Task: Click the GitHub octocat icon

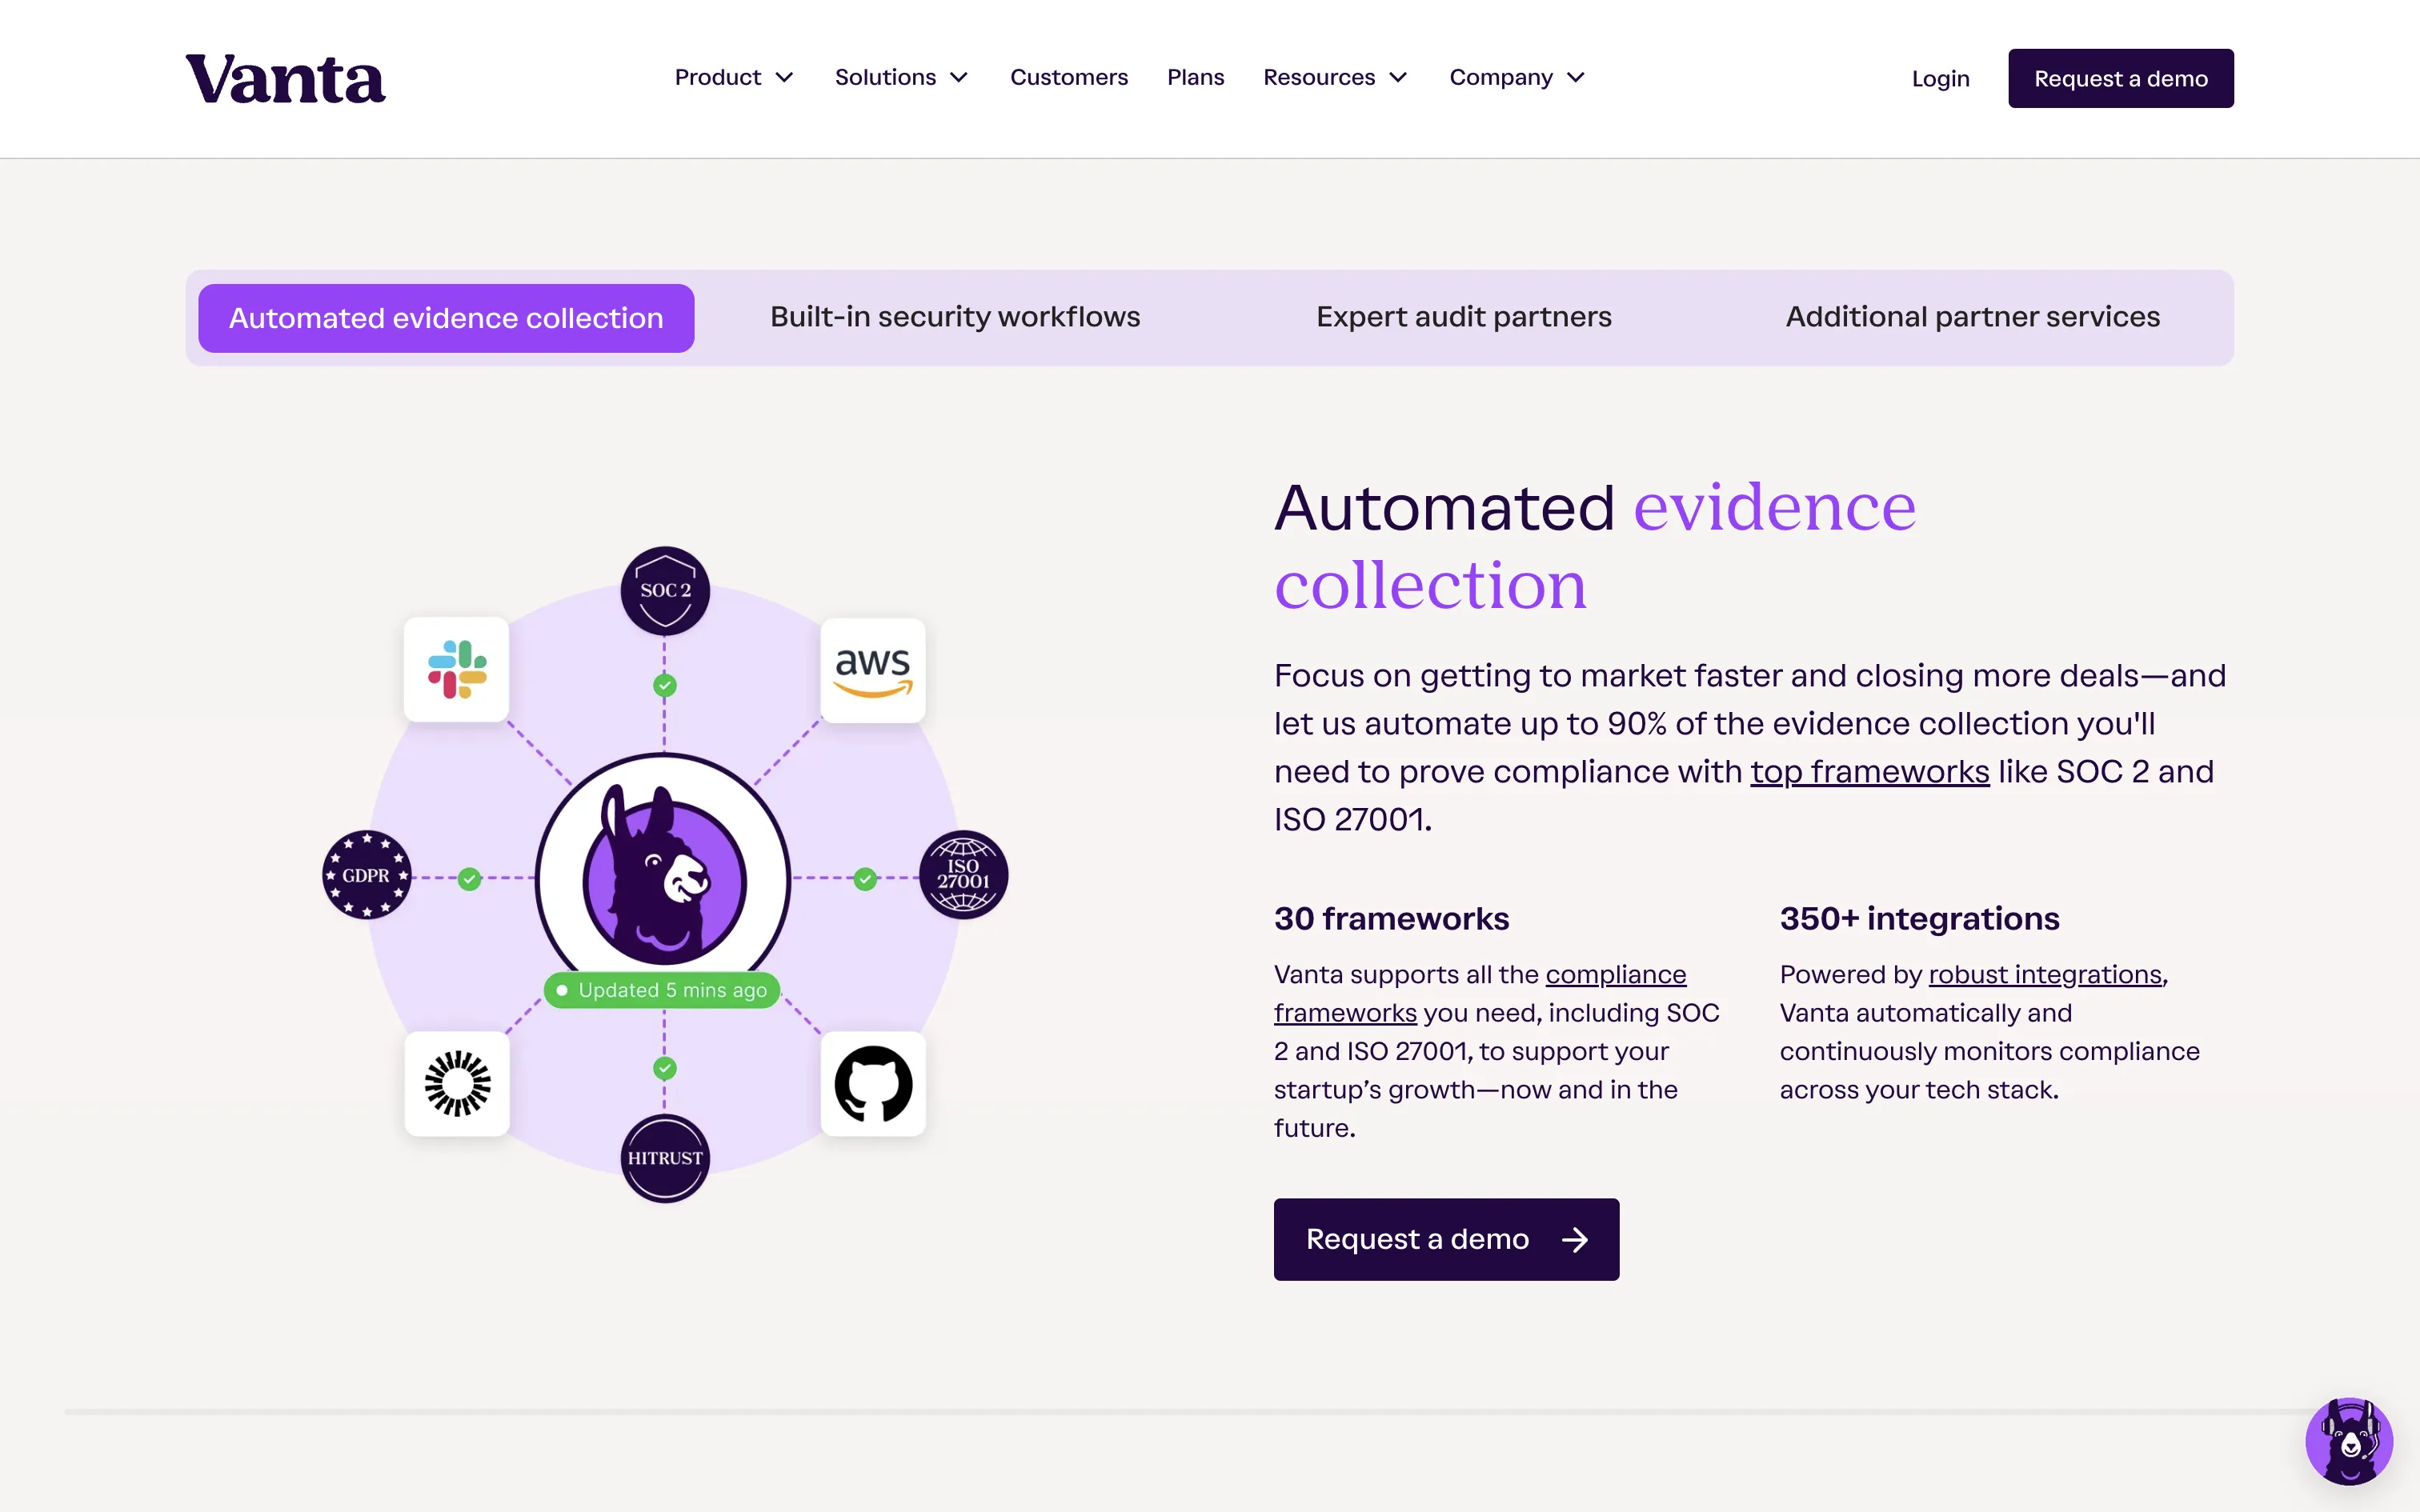Action: click(x=873, y=1084)
